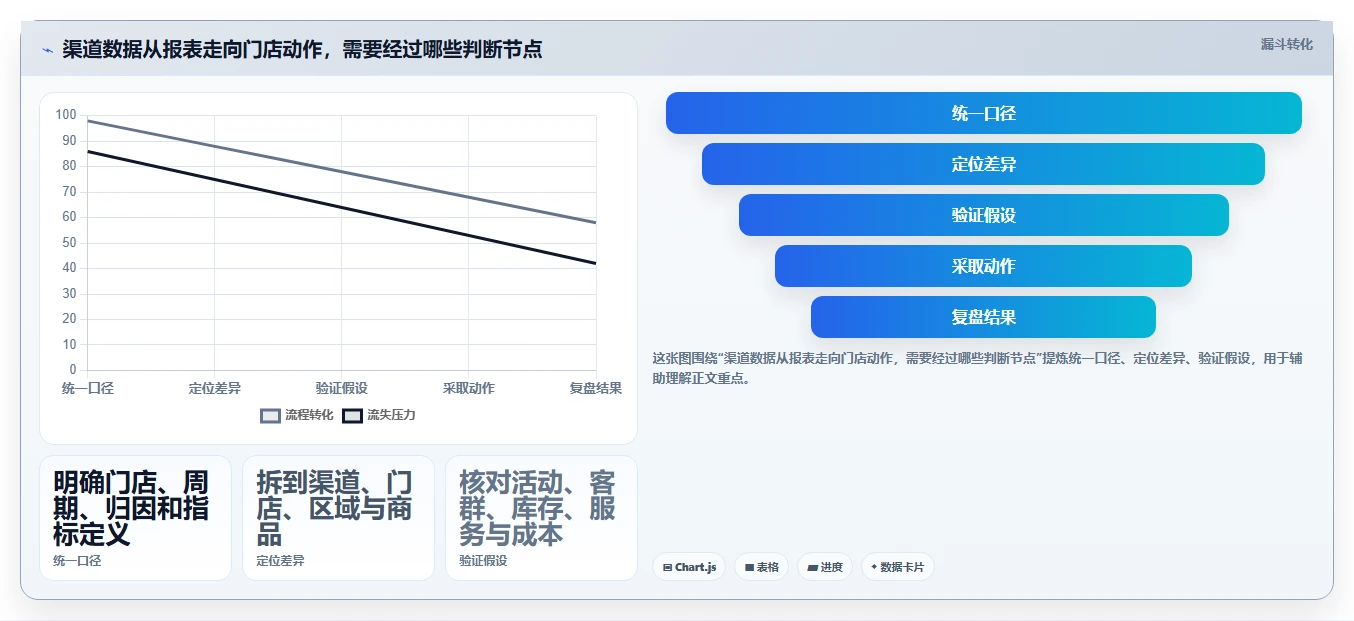Toggle the 流失压力 legend item
Screen dimensions: 1354x621
(x=379, y=415)
